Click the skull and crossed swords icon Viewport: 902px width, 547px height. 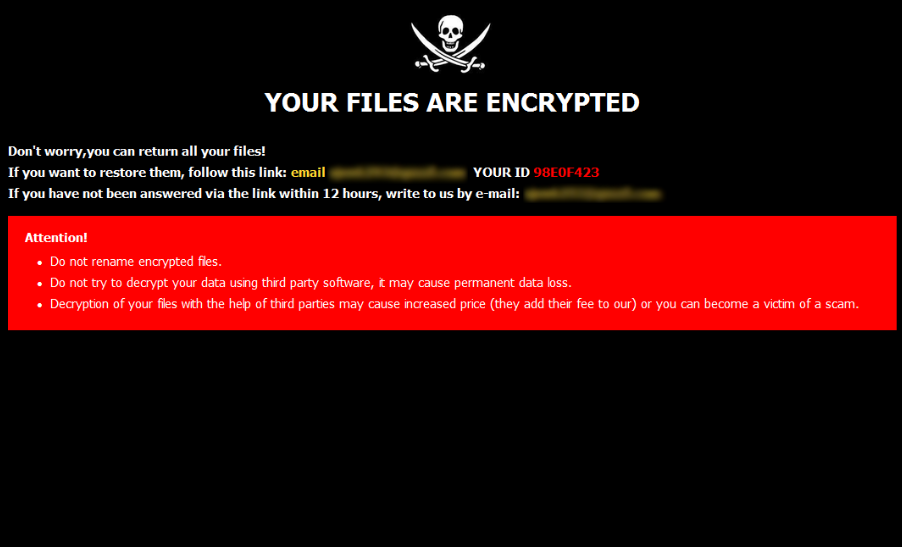coord(450,44)
